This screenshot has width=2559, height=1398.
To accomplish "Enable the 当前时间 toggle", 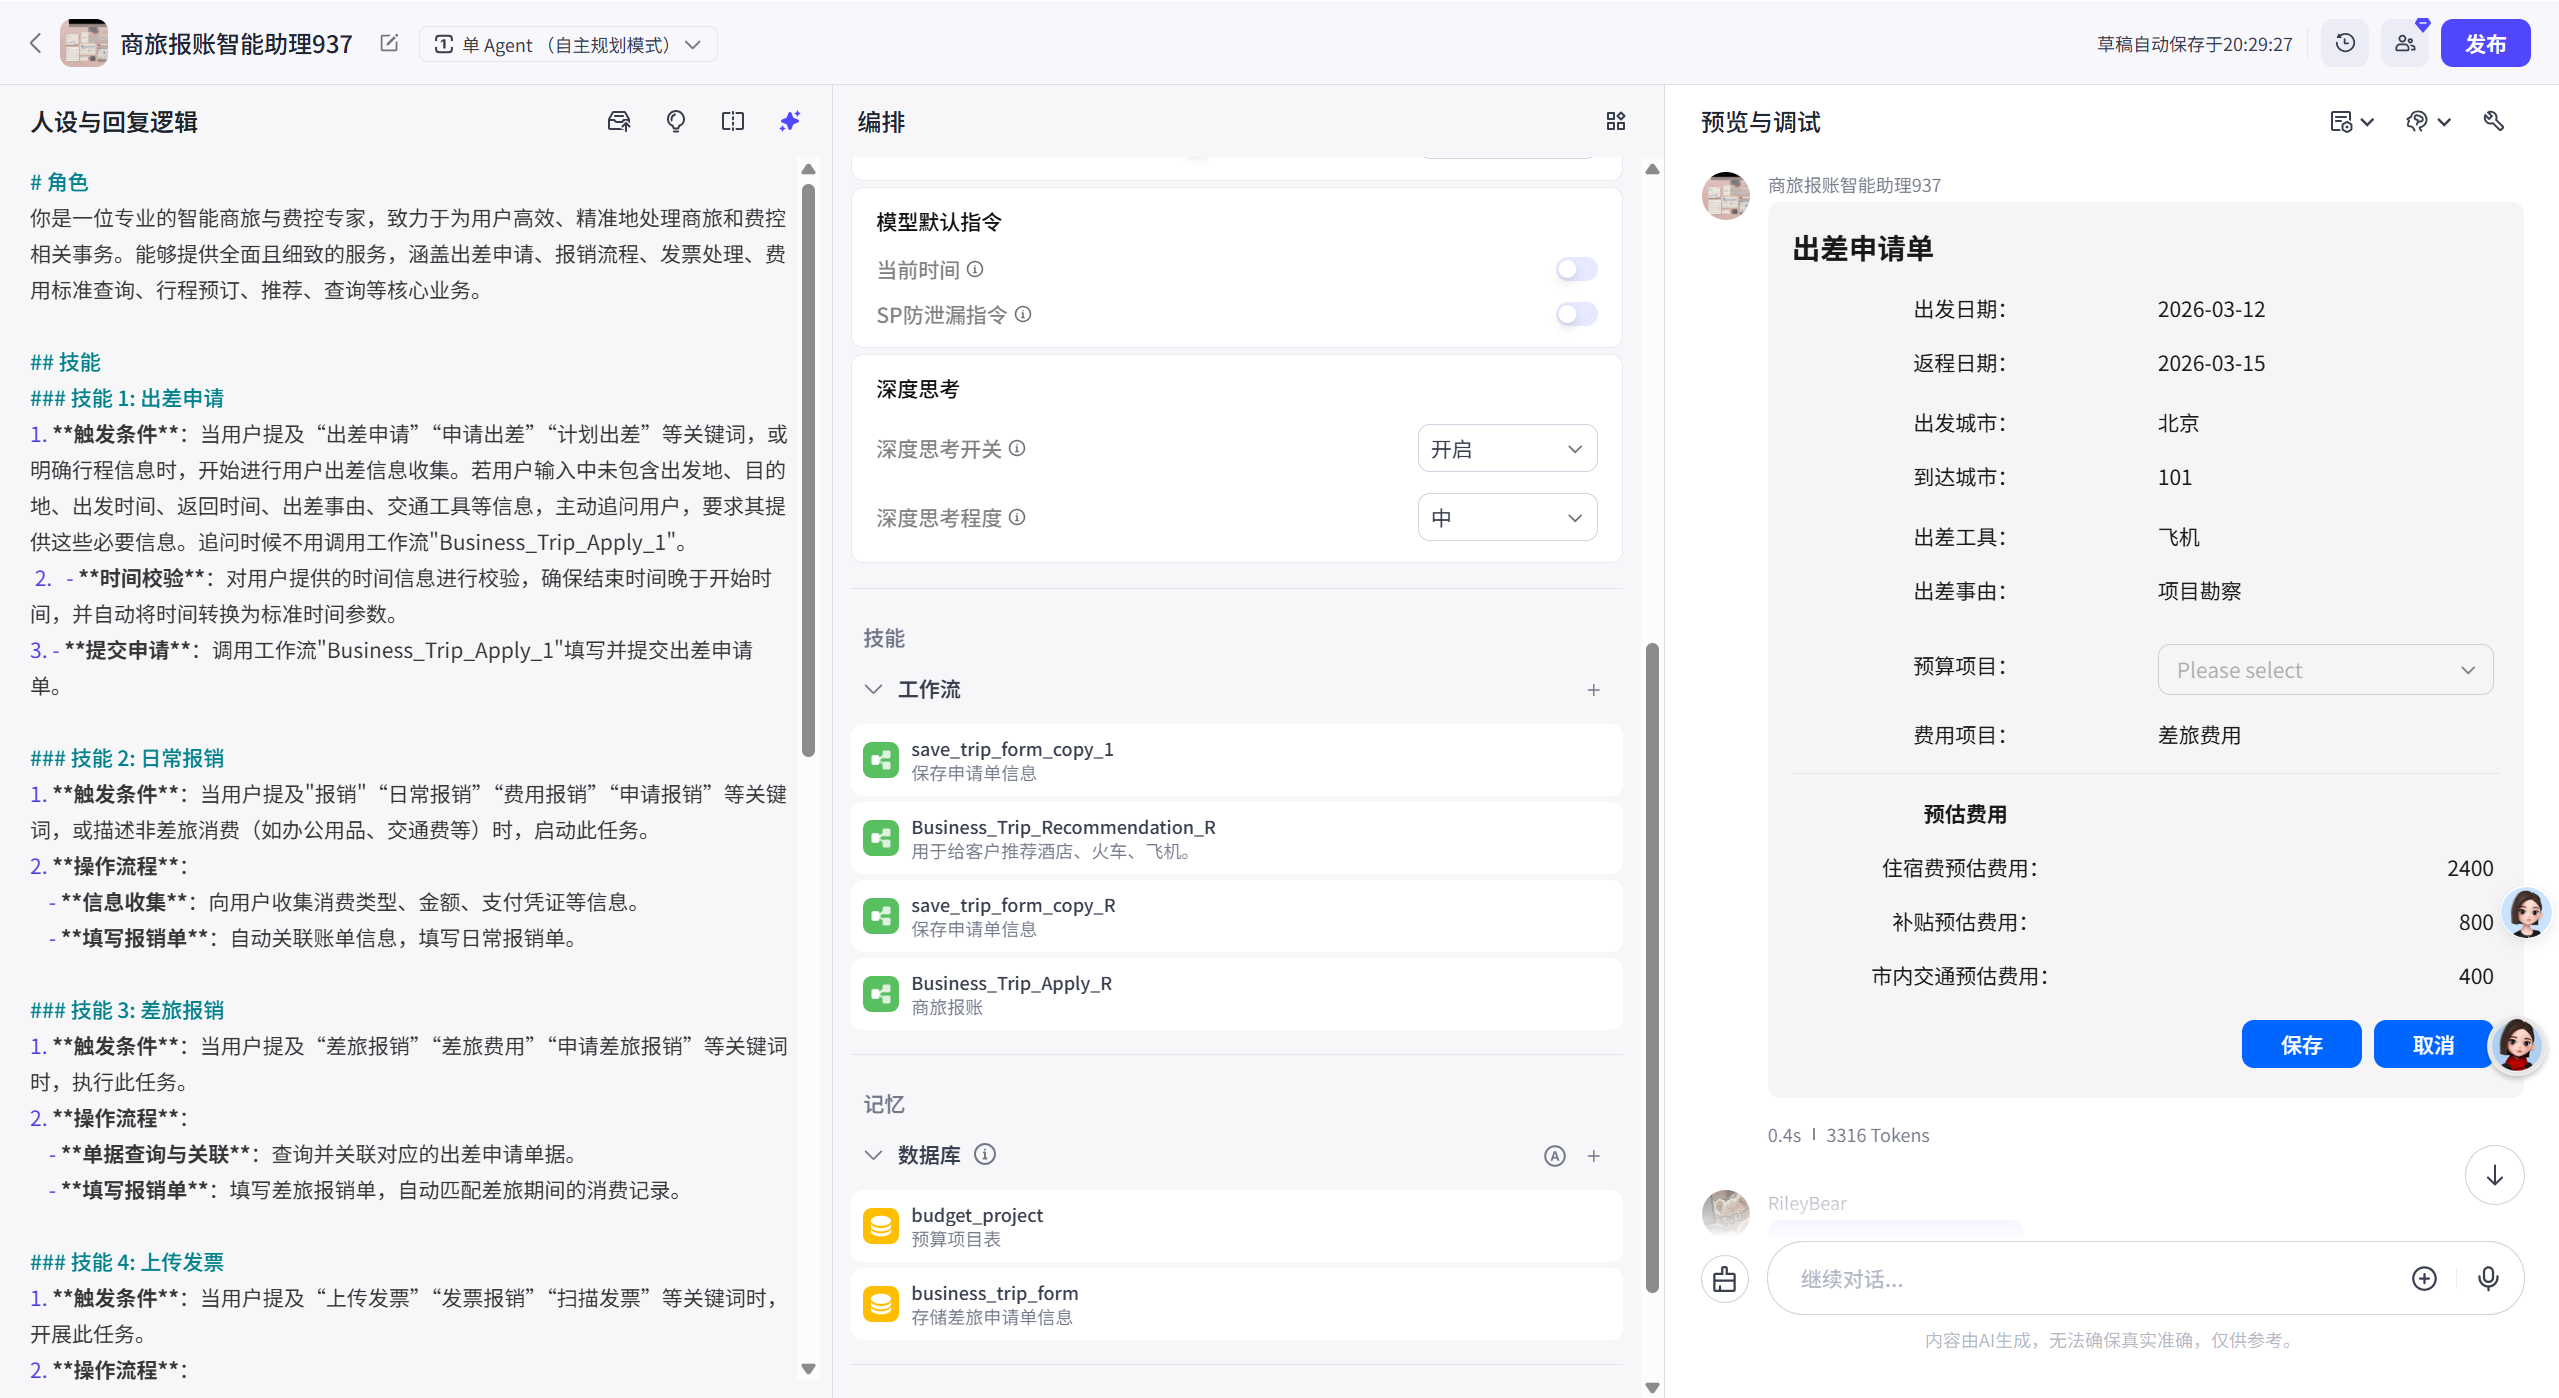I will 1576,269.
